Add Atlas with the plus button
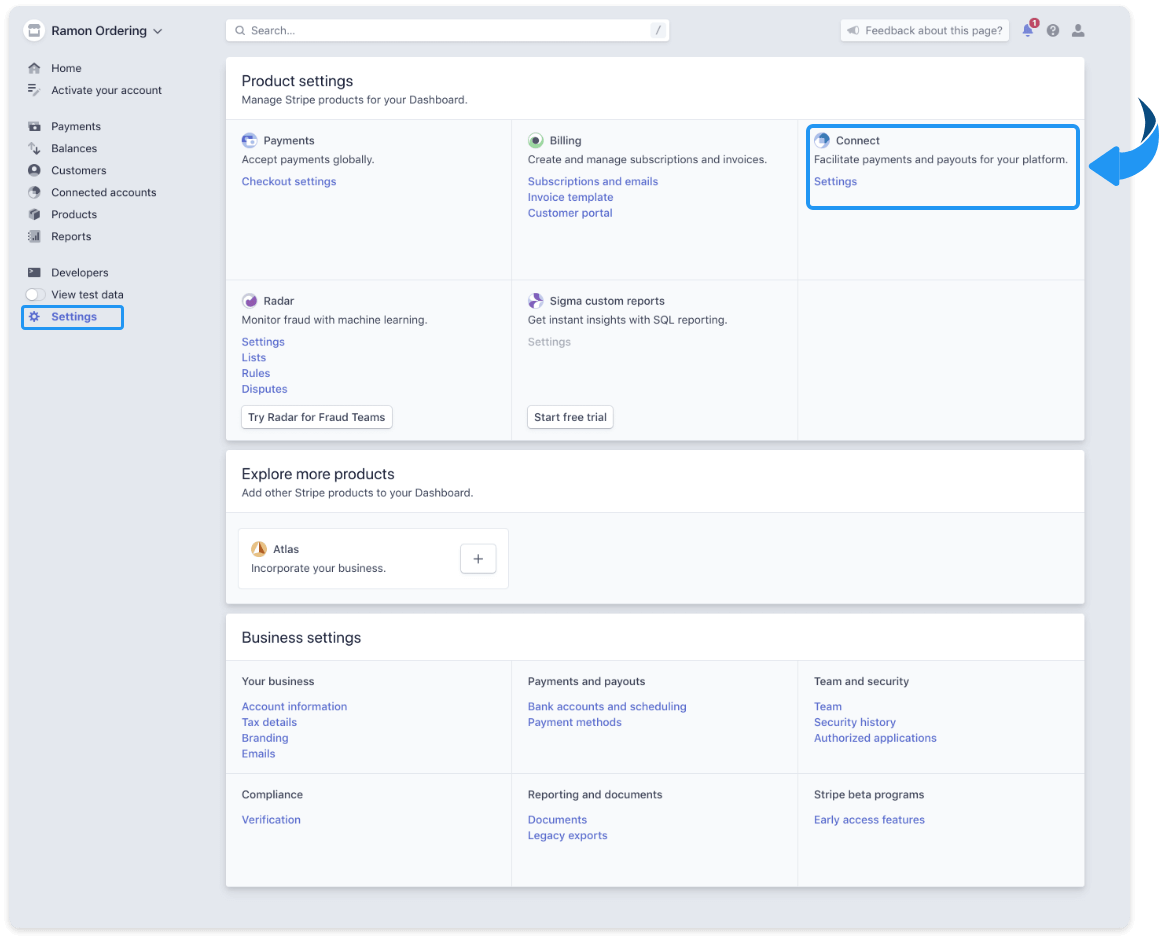The height and width of the screenshot is (940, 1159). pyautogui.click(x=478, y=559)
